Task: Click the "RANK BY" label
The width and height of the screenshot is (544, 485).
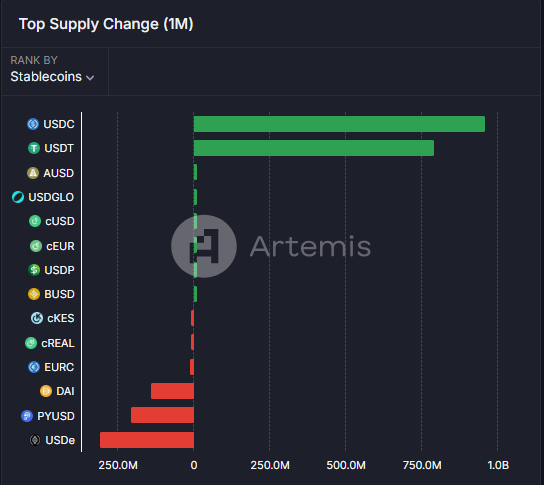Action: click(x=34, y=60)
